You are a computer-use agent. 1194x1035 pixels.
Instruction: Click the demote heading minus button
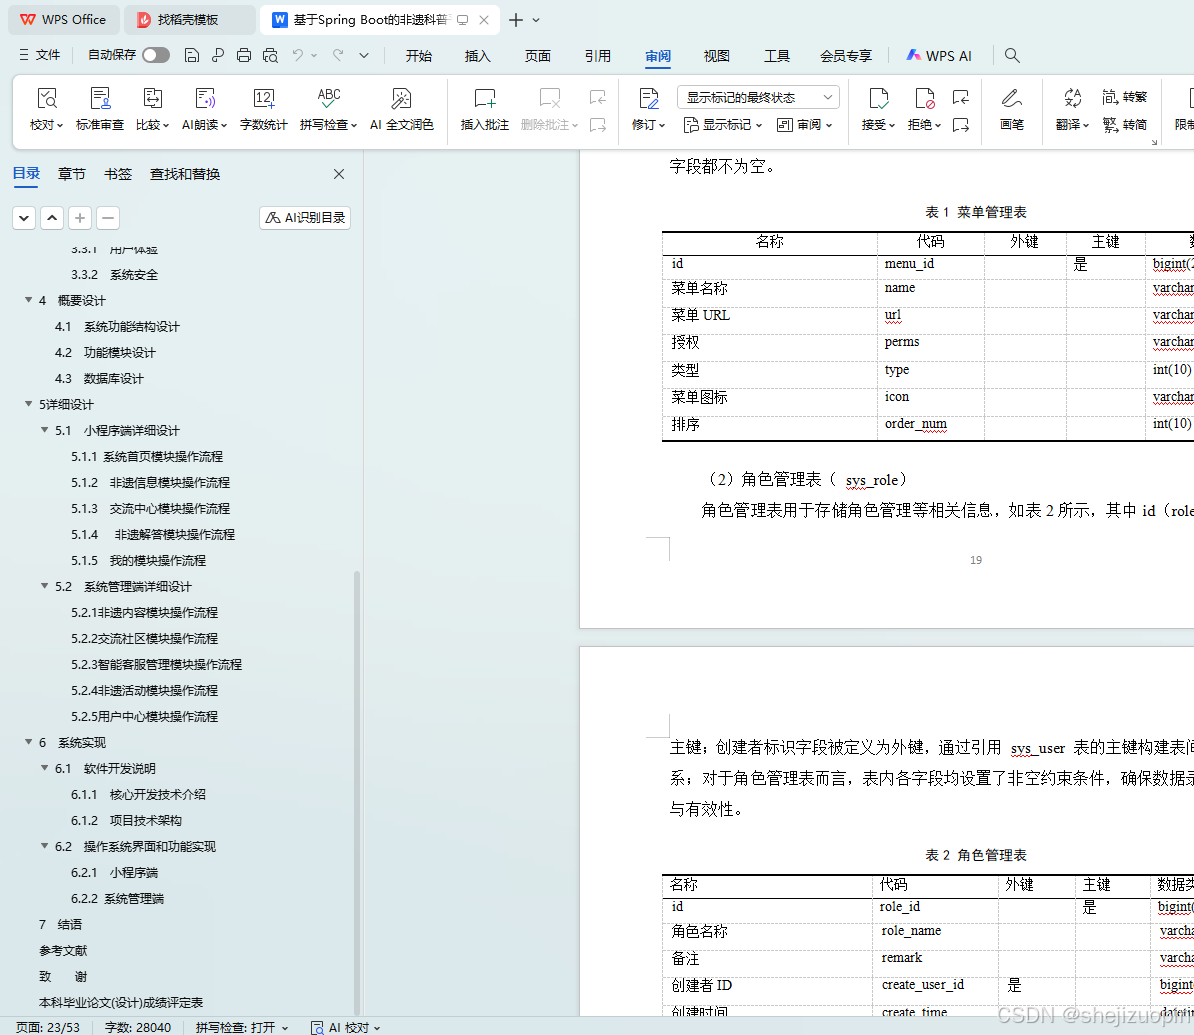[x=108, y=218]
